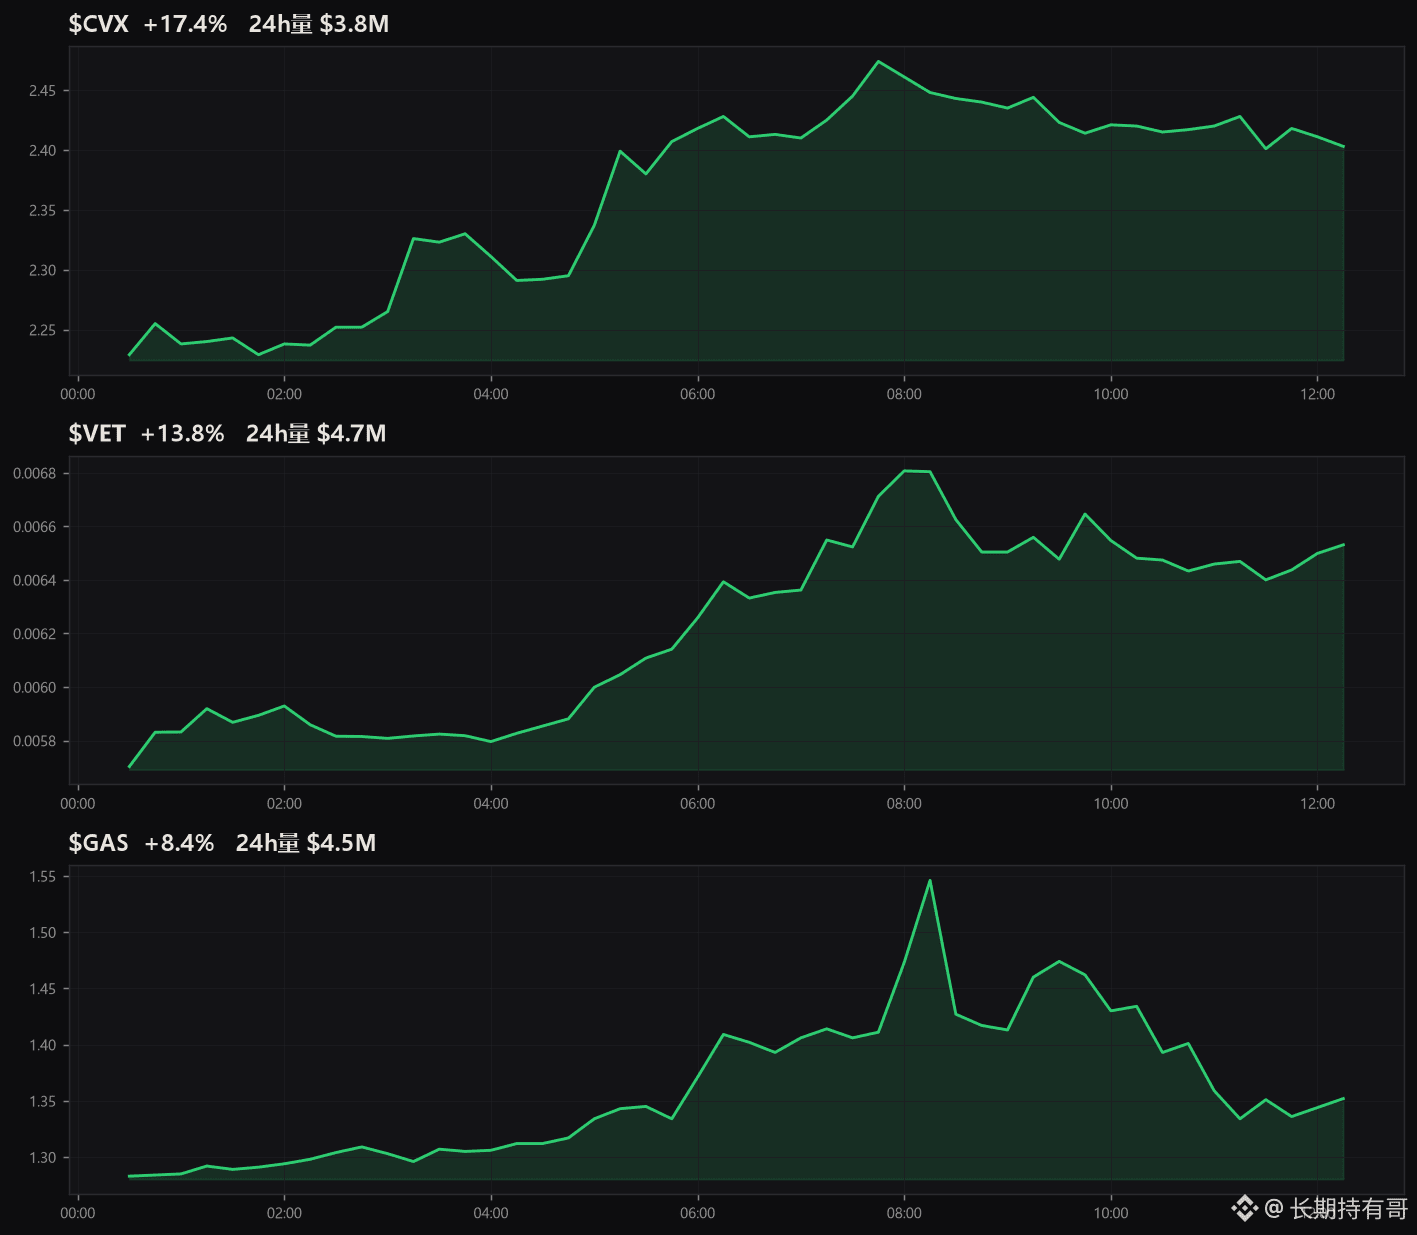The width and height of the screenshot is (1417, 1235).
Task: Select the VET 24h volume $4.7M
Action: [316, 433]
